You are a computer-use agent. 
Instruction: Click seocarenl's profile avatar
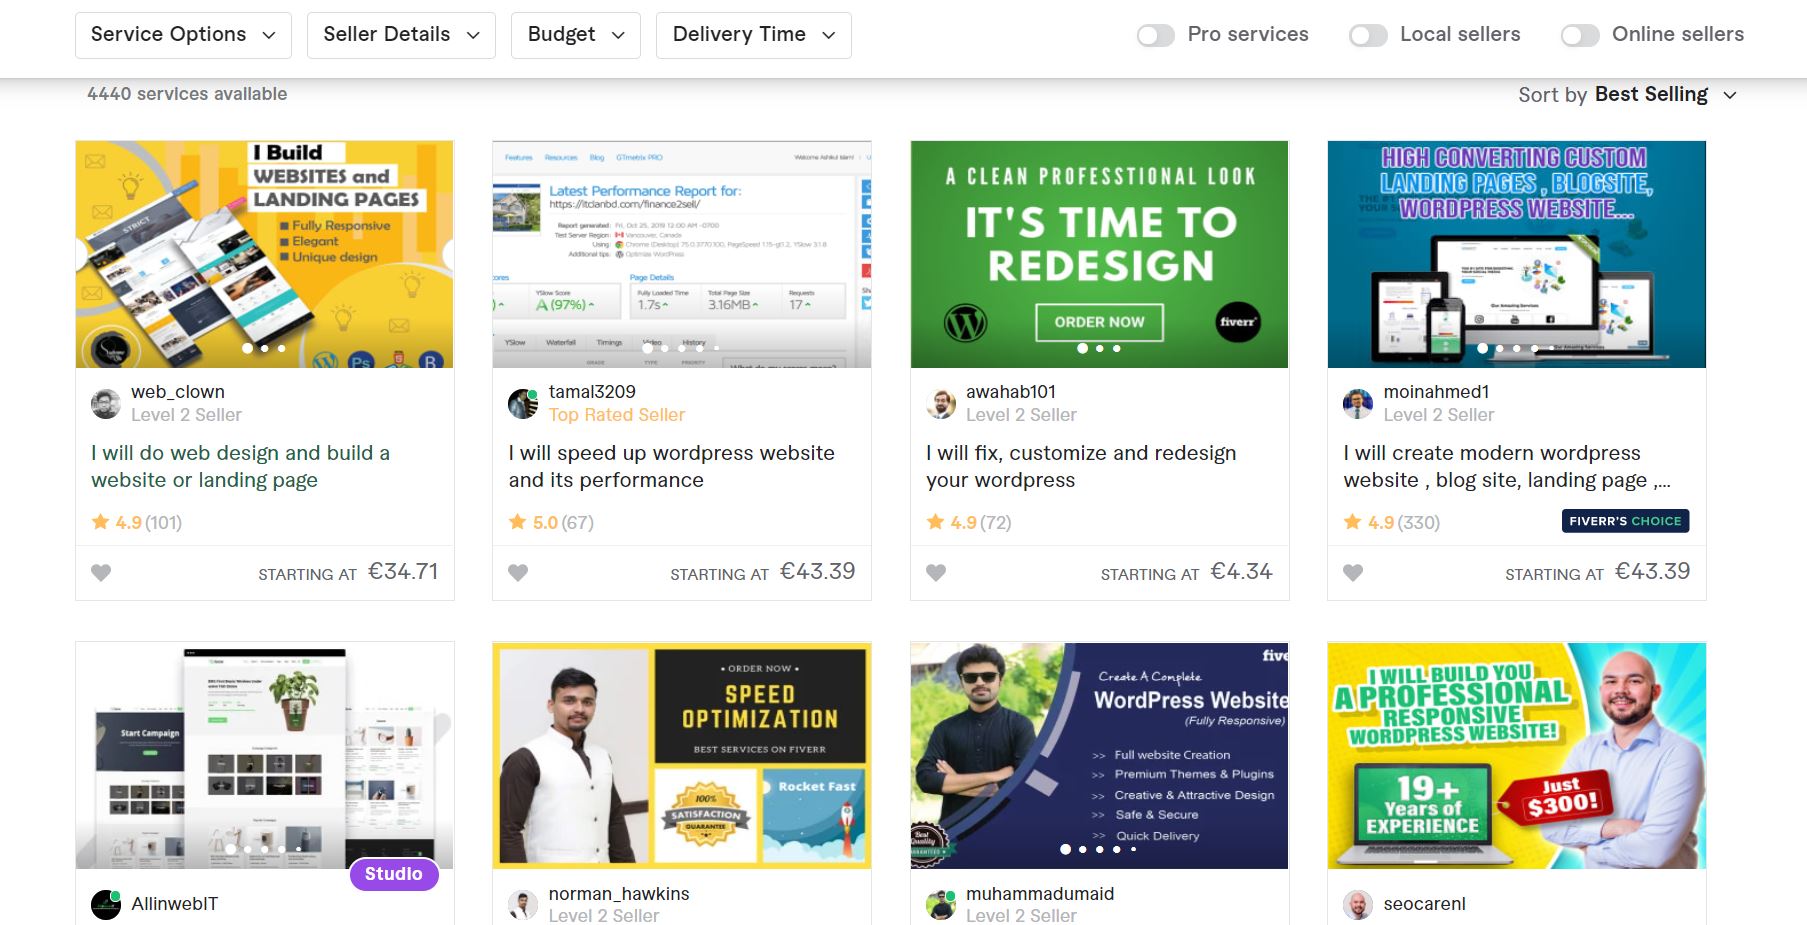pyautogui.click(x=1358, y=904)
